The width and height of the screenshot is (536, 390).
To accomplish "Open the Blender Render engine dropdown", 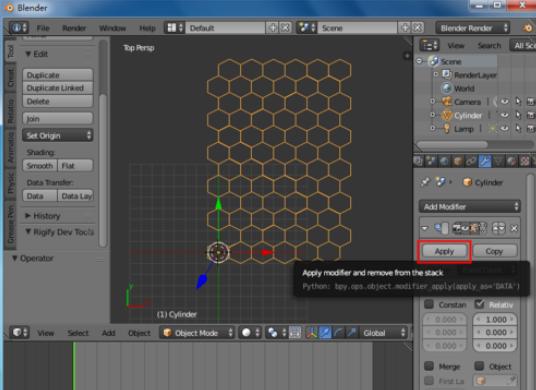I will (472, 28).
